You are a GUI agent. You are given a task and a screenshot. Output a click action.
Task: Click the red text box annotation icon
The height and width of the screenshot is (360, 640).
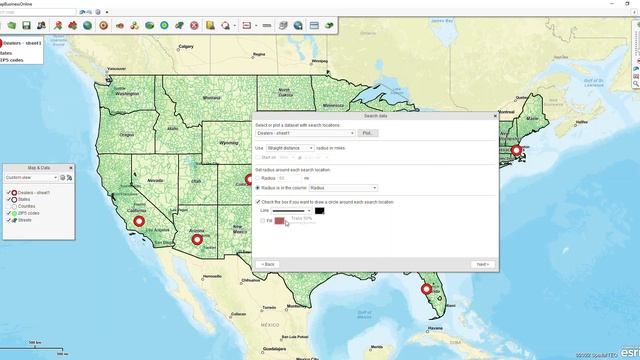[247, 25]
